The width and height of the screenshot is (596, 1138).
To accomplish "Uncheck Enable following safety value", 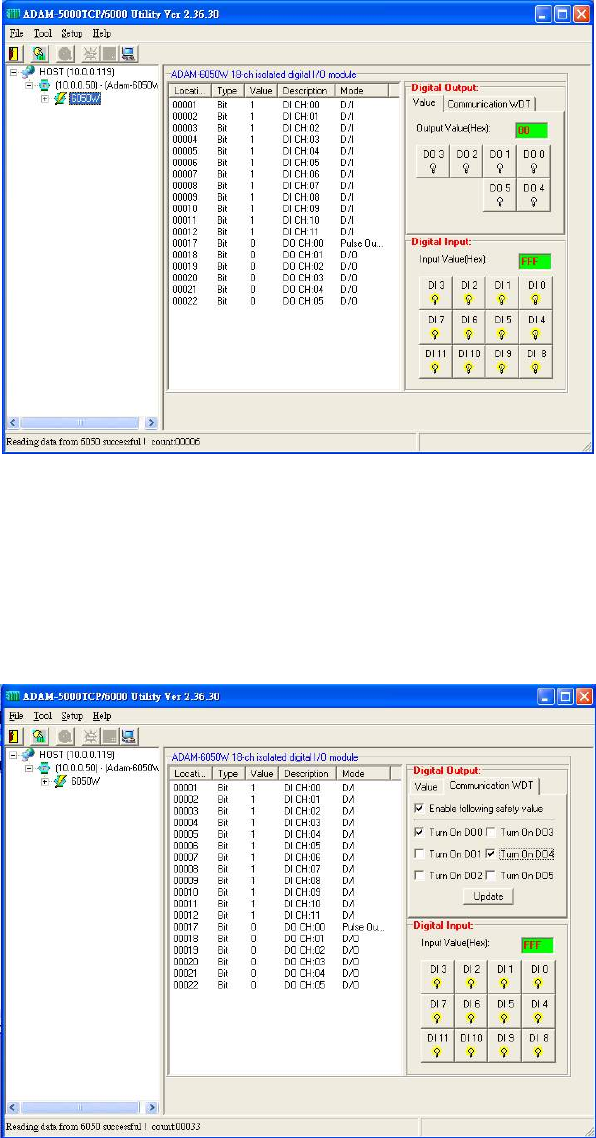I will 419,808.
